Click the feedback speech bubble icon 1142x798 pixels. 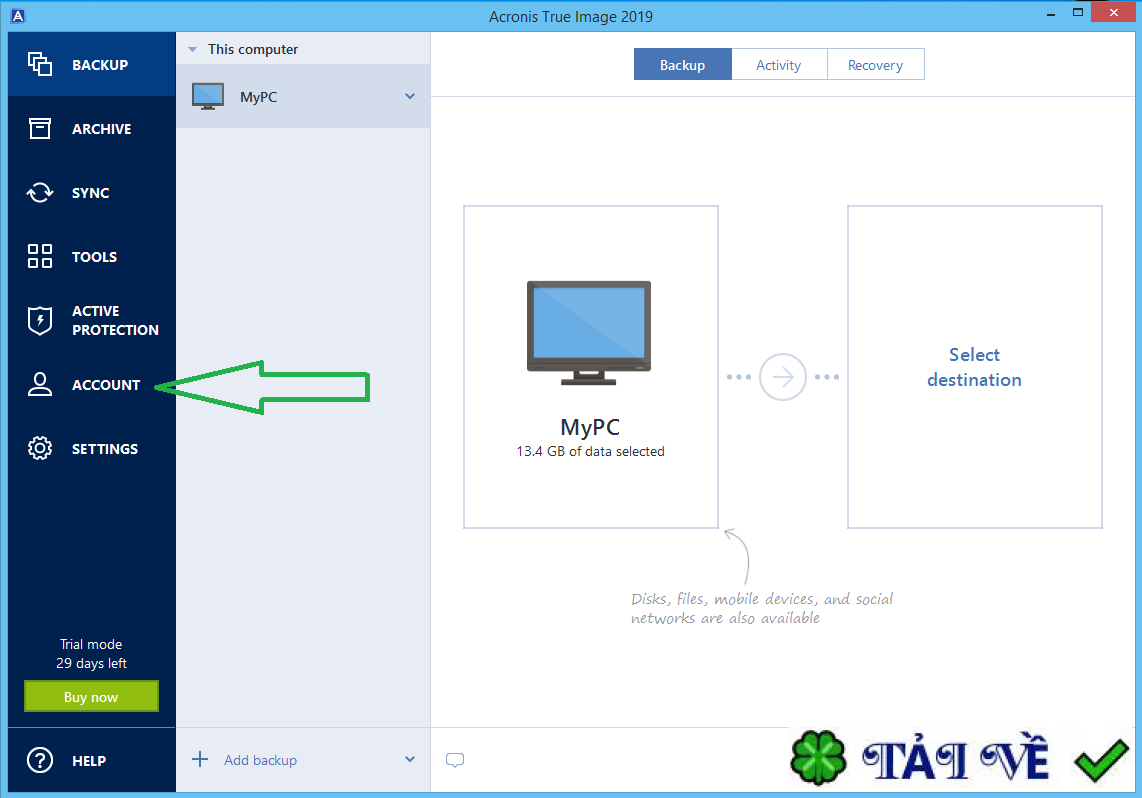(x=455, y=760)
